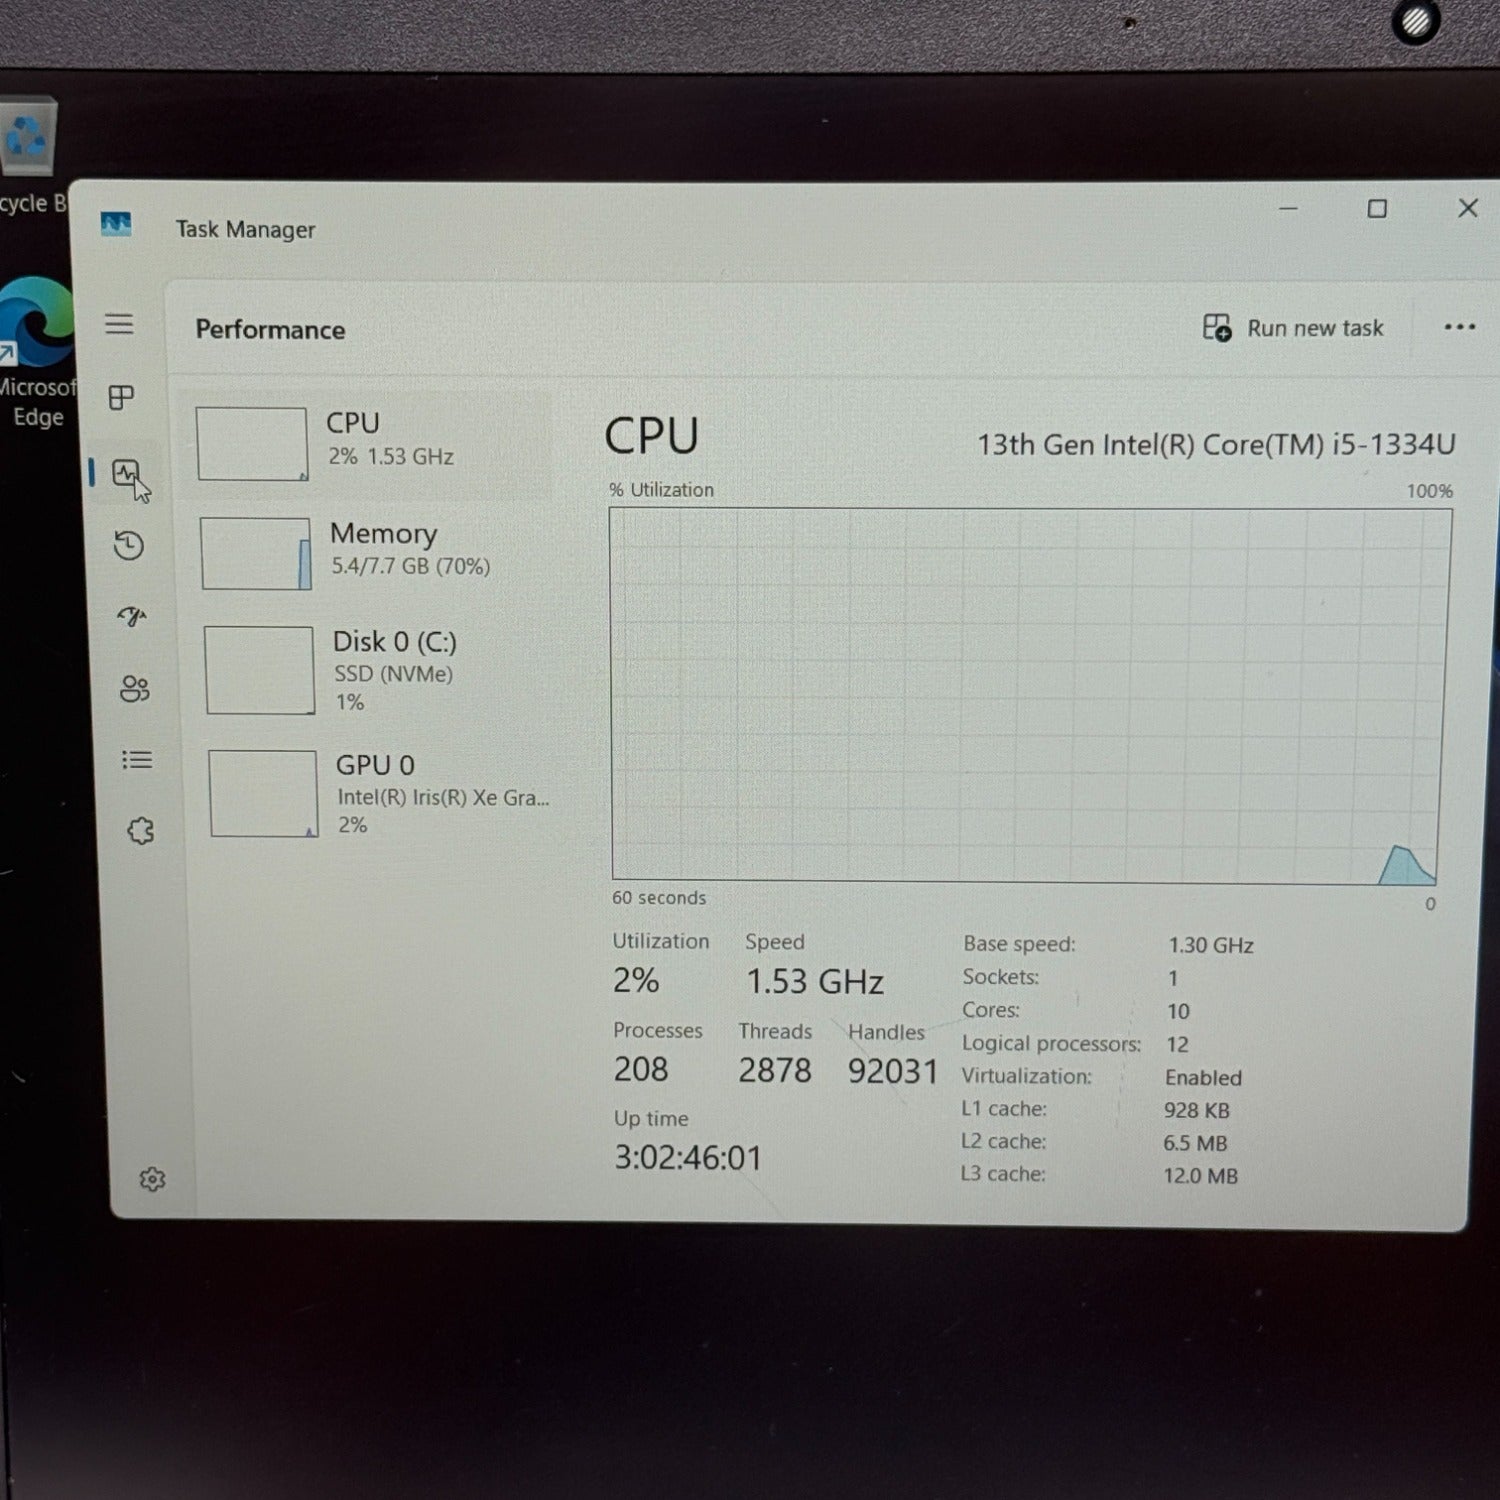Image resolution: width=1500 pixels, height=1500 pixels.
Task: Close the Task Manager window
Action: pos(1468,208)
